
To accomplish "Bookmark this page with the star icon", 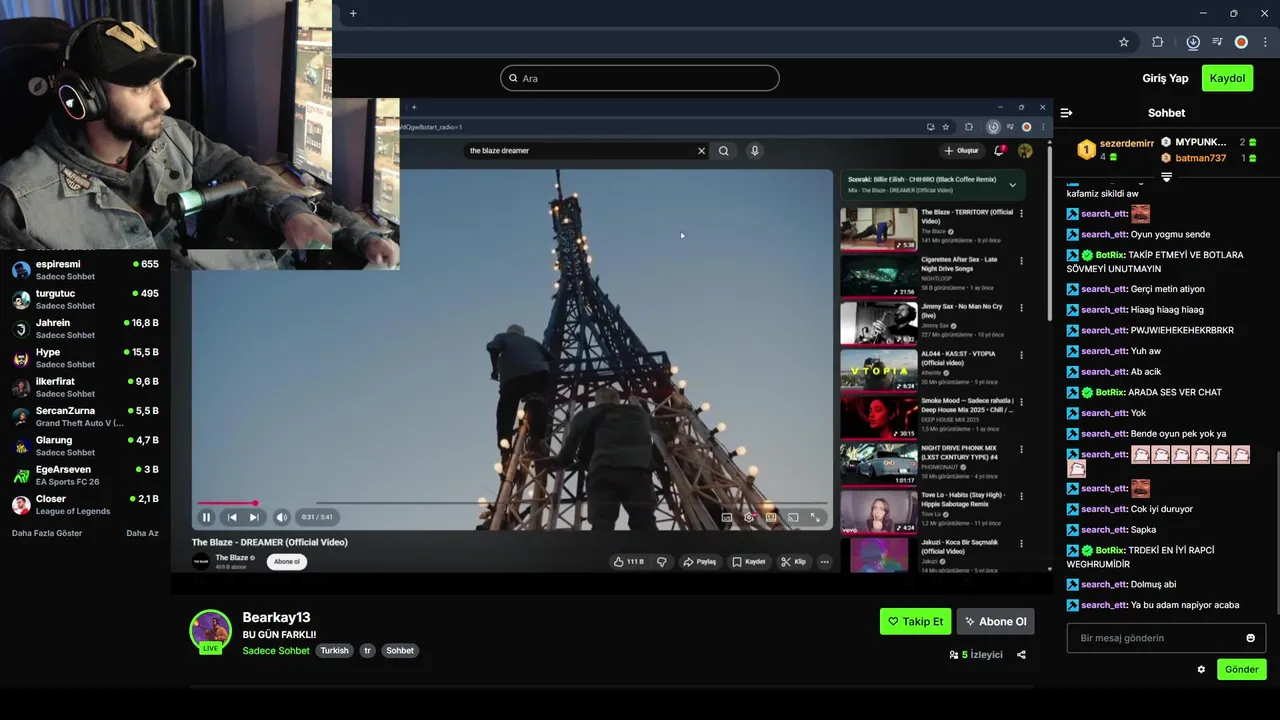I will click(x=1124, y=42).
